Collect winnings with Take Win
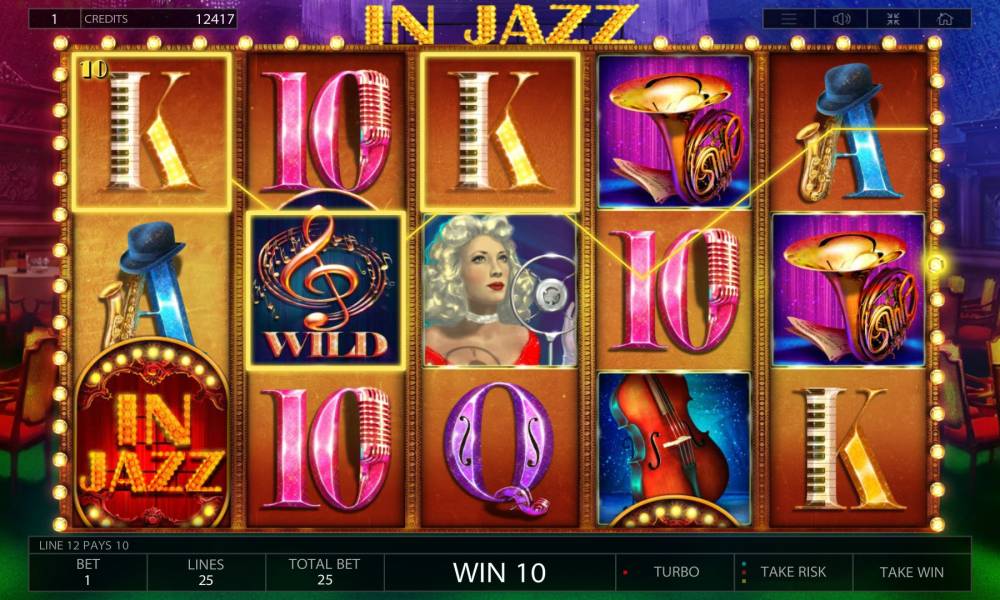The width and height of the screenshot is (1000, 600). pyautogui.click(x=911, y=572)
